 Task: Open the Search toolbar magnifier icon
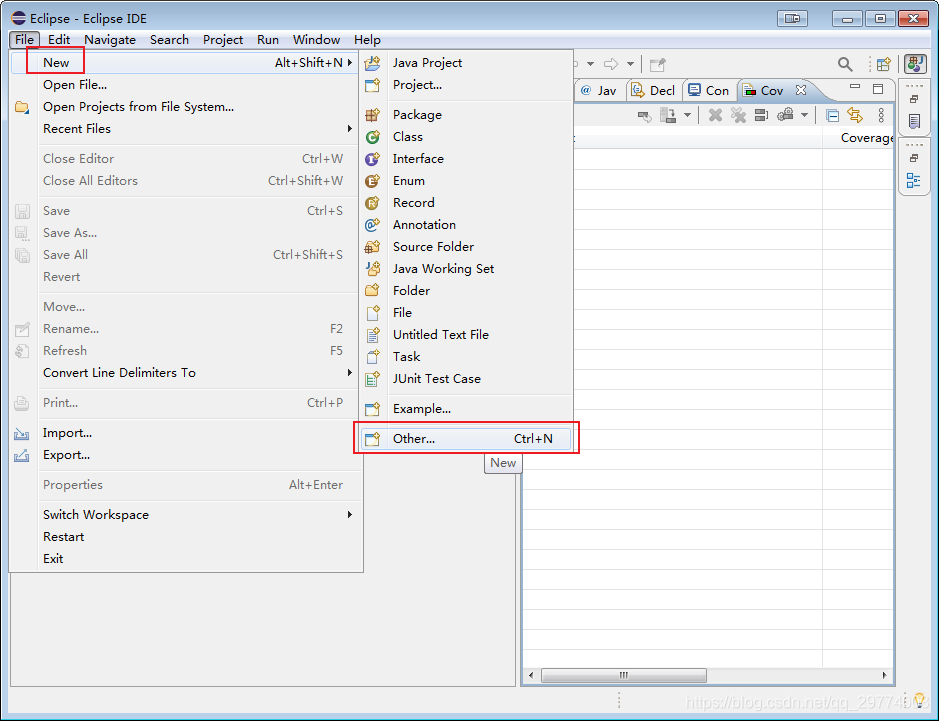pyautogui.click(x=845, y=63)
